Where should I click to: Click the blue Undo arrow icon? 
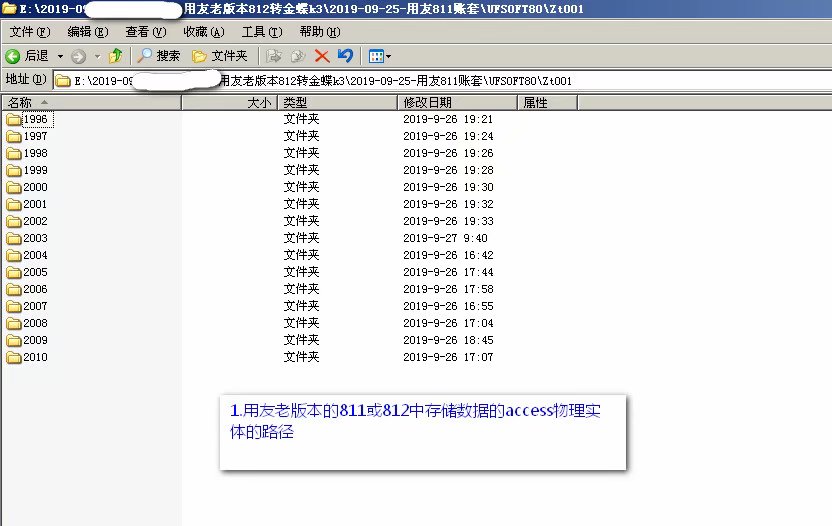pos(345,56)
